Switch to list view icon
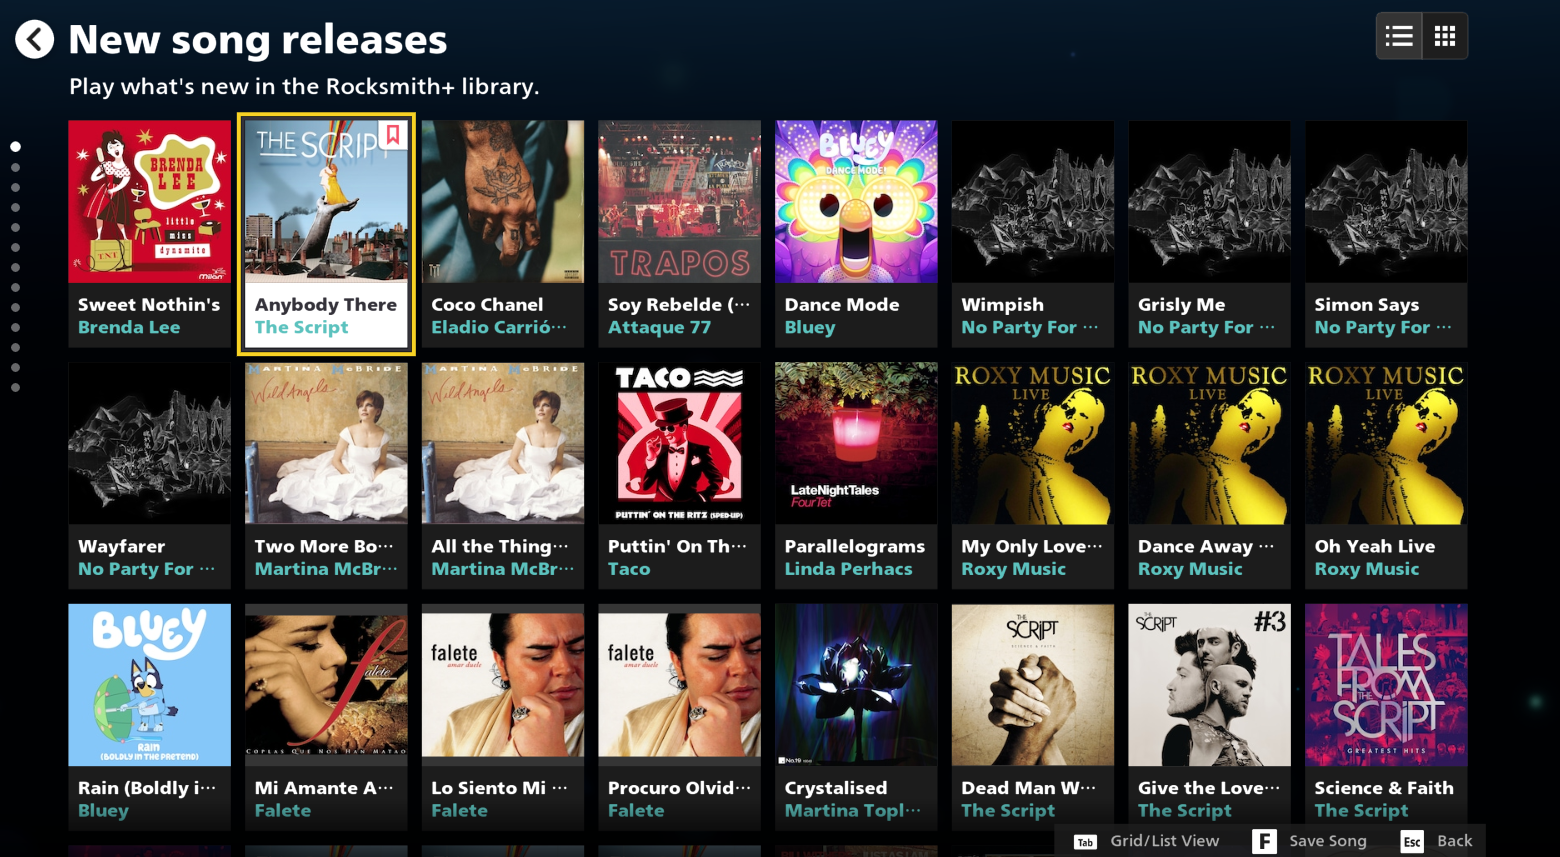 [1399, 37]
